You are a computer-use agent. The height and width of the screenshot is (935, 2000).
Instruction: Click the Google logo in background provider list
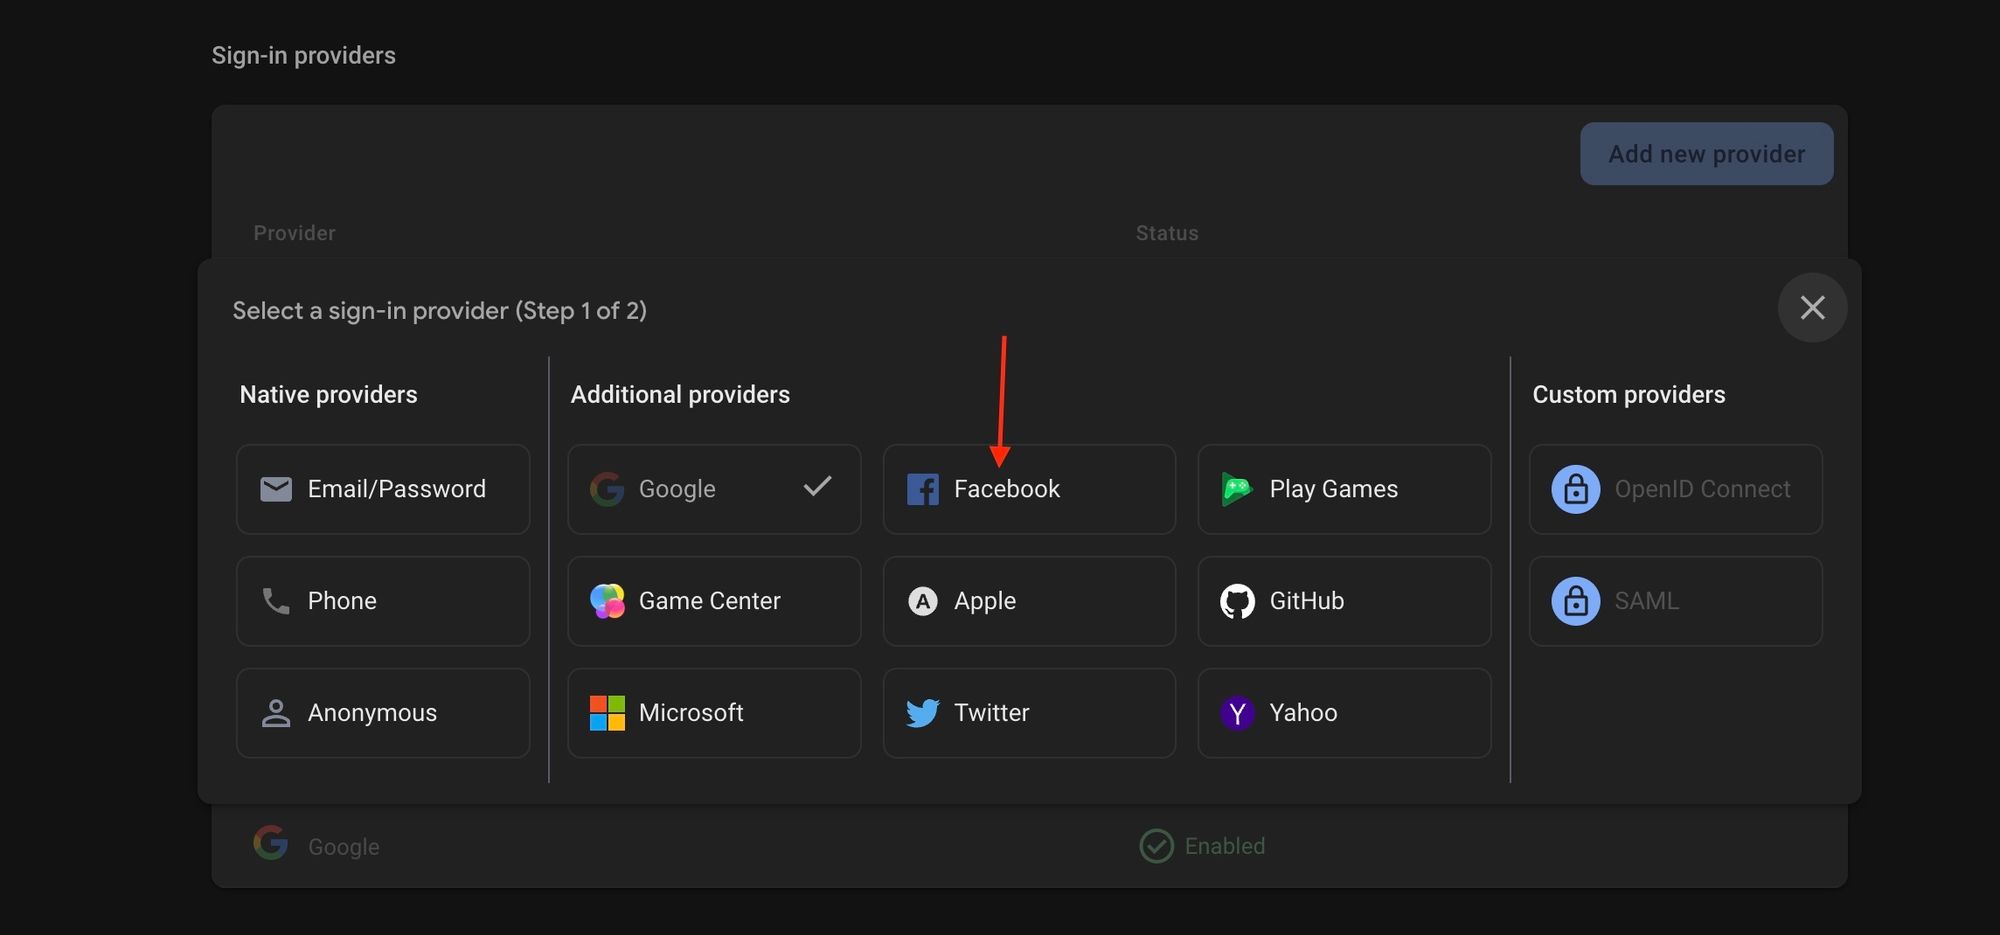pos(271,843)
